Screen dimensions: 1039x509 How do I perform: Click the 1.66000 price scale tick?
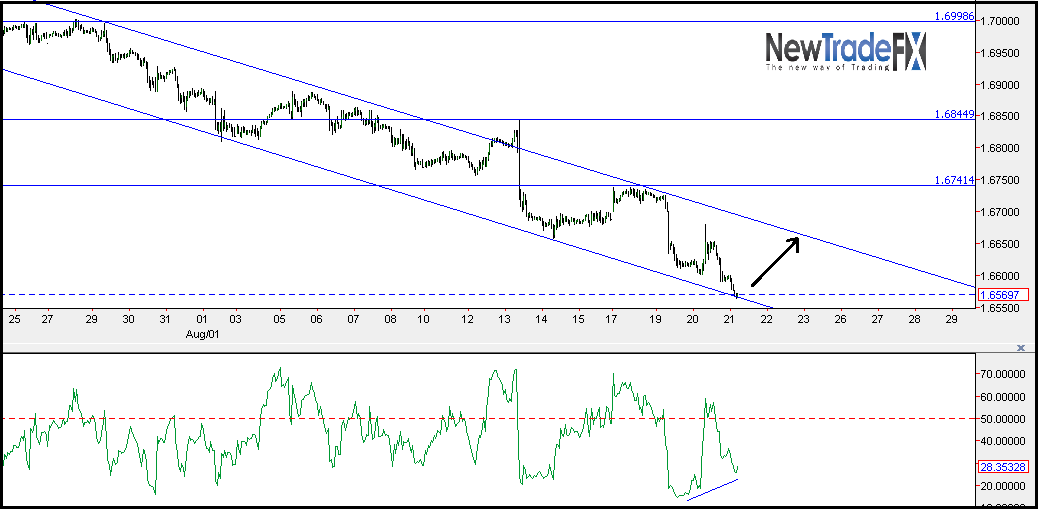[x=1001, y=276]
